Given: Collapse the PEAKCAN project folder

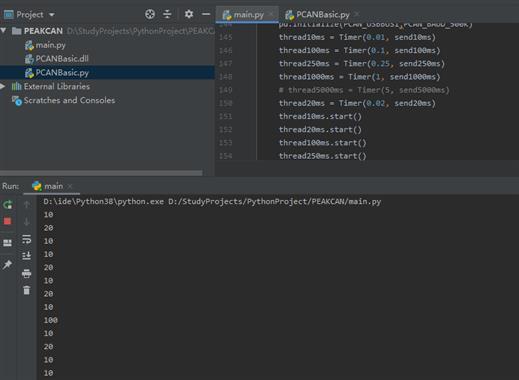Looking at the screenshot, I should 4,31.
